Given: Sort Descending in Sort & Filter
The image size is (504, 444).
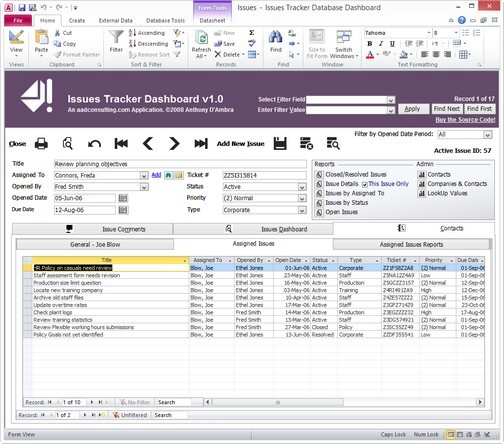Looking at the screenshot, I should (148, 44).
